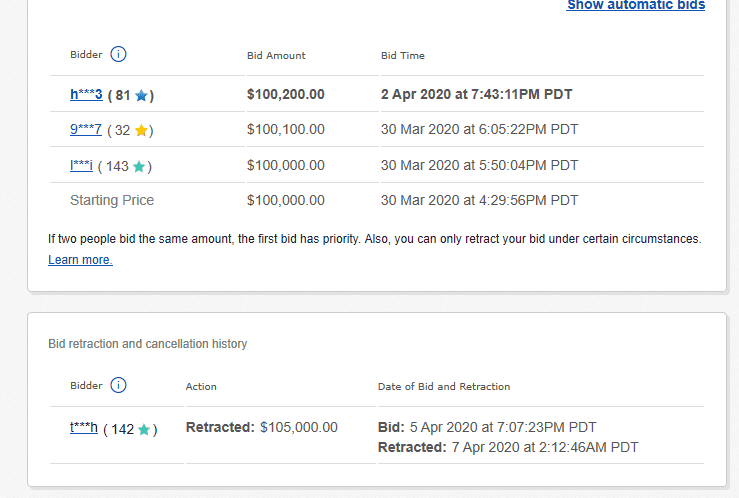
Task: Click the Bid retraction and cancellation history heading
Action: [x=148, y=344]
